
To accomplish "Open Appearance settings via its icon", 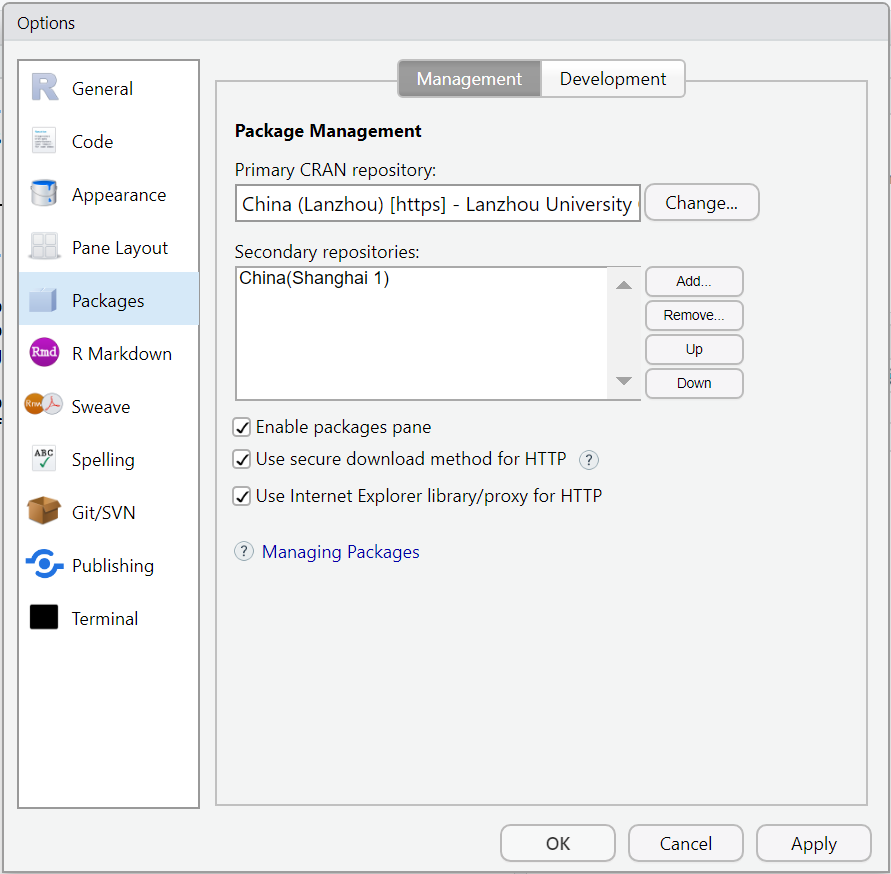I will [x=44, y=194].
